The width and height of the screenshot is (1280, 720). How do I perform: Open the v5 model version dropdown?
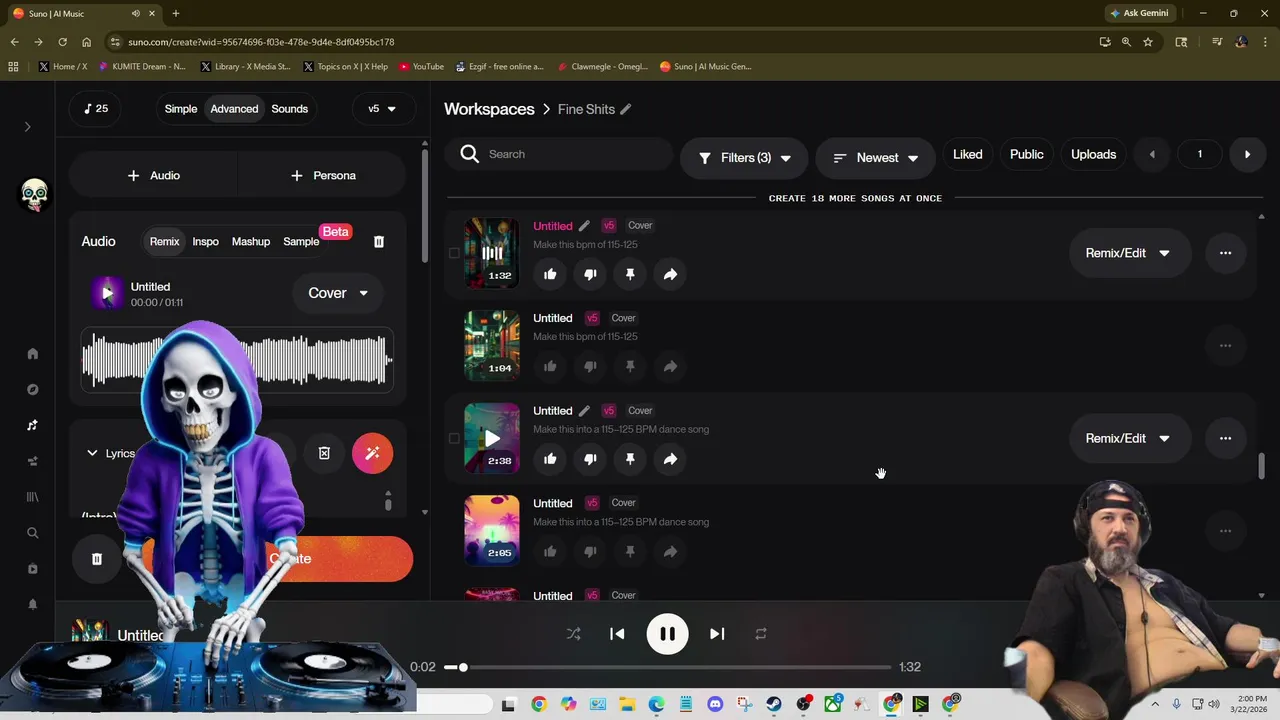tap(383, 109)
